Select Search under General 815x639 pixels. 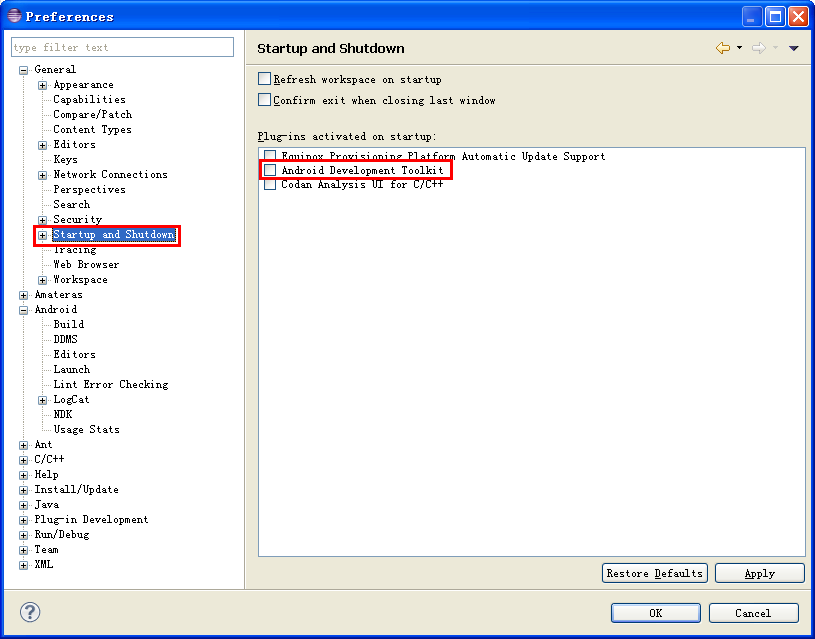(72, 204)
